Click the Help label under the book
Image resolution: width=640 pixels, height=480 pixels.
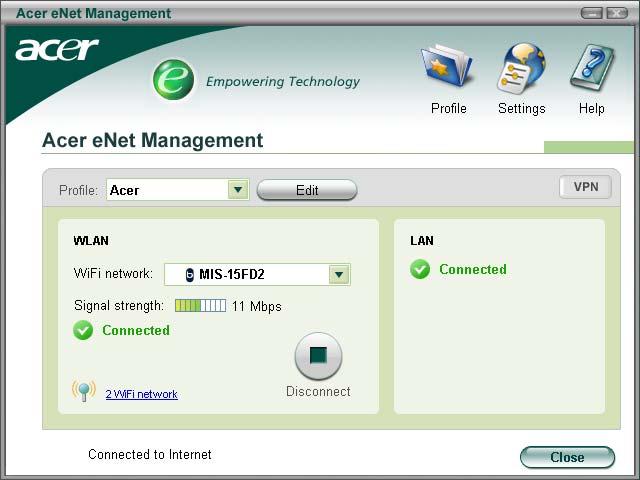pos(591,109)
